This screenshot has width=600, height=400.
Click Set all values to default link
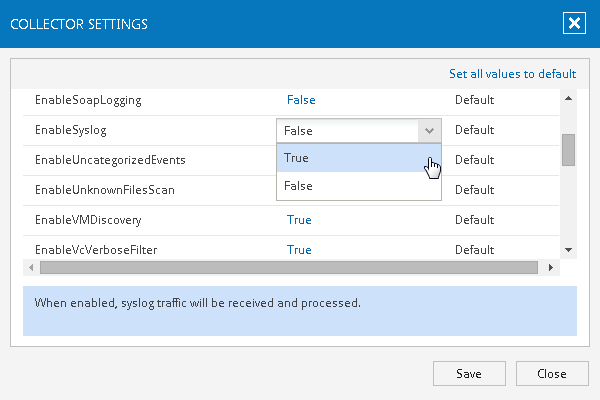[x=512, y=74]
